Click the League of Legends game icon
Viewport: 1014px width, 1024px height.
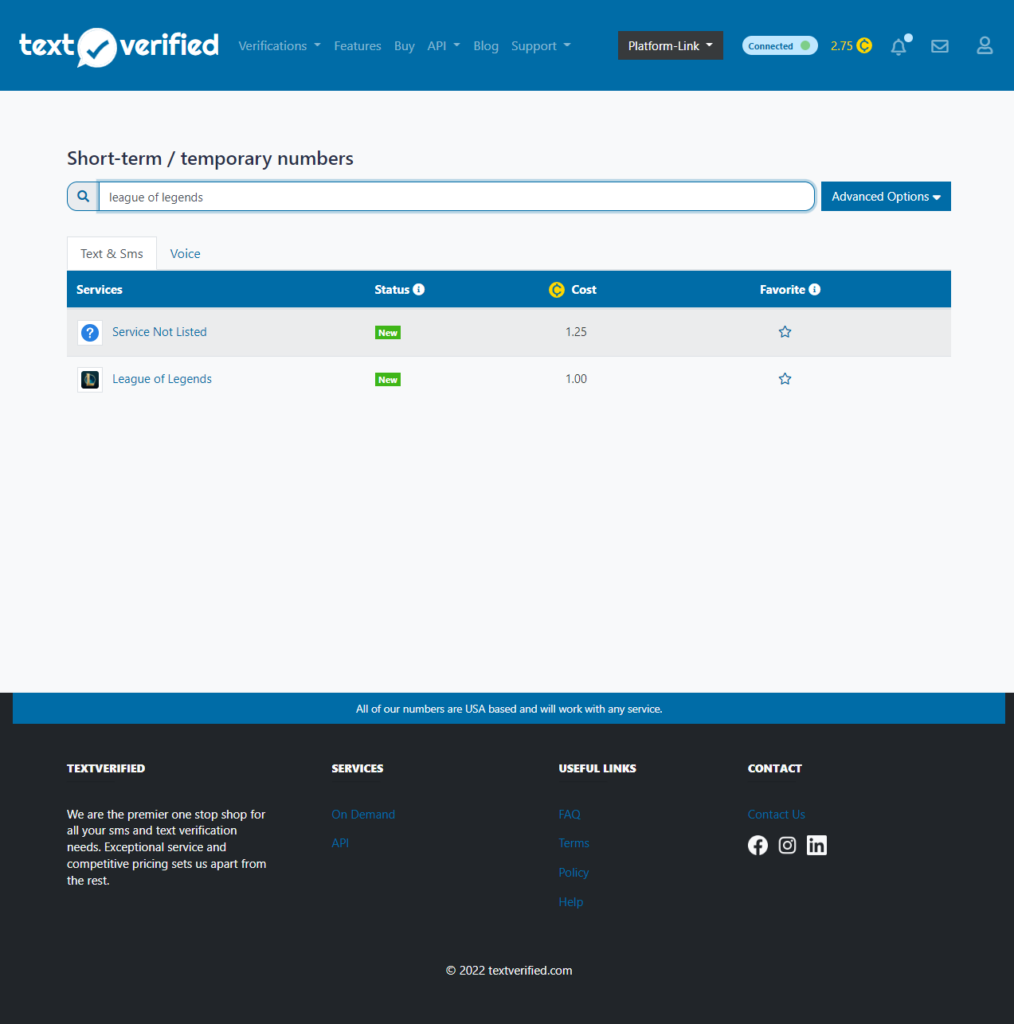click(x=90, y=379)
